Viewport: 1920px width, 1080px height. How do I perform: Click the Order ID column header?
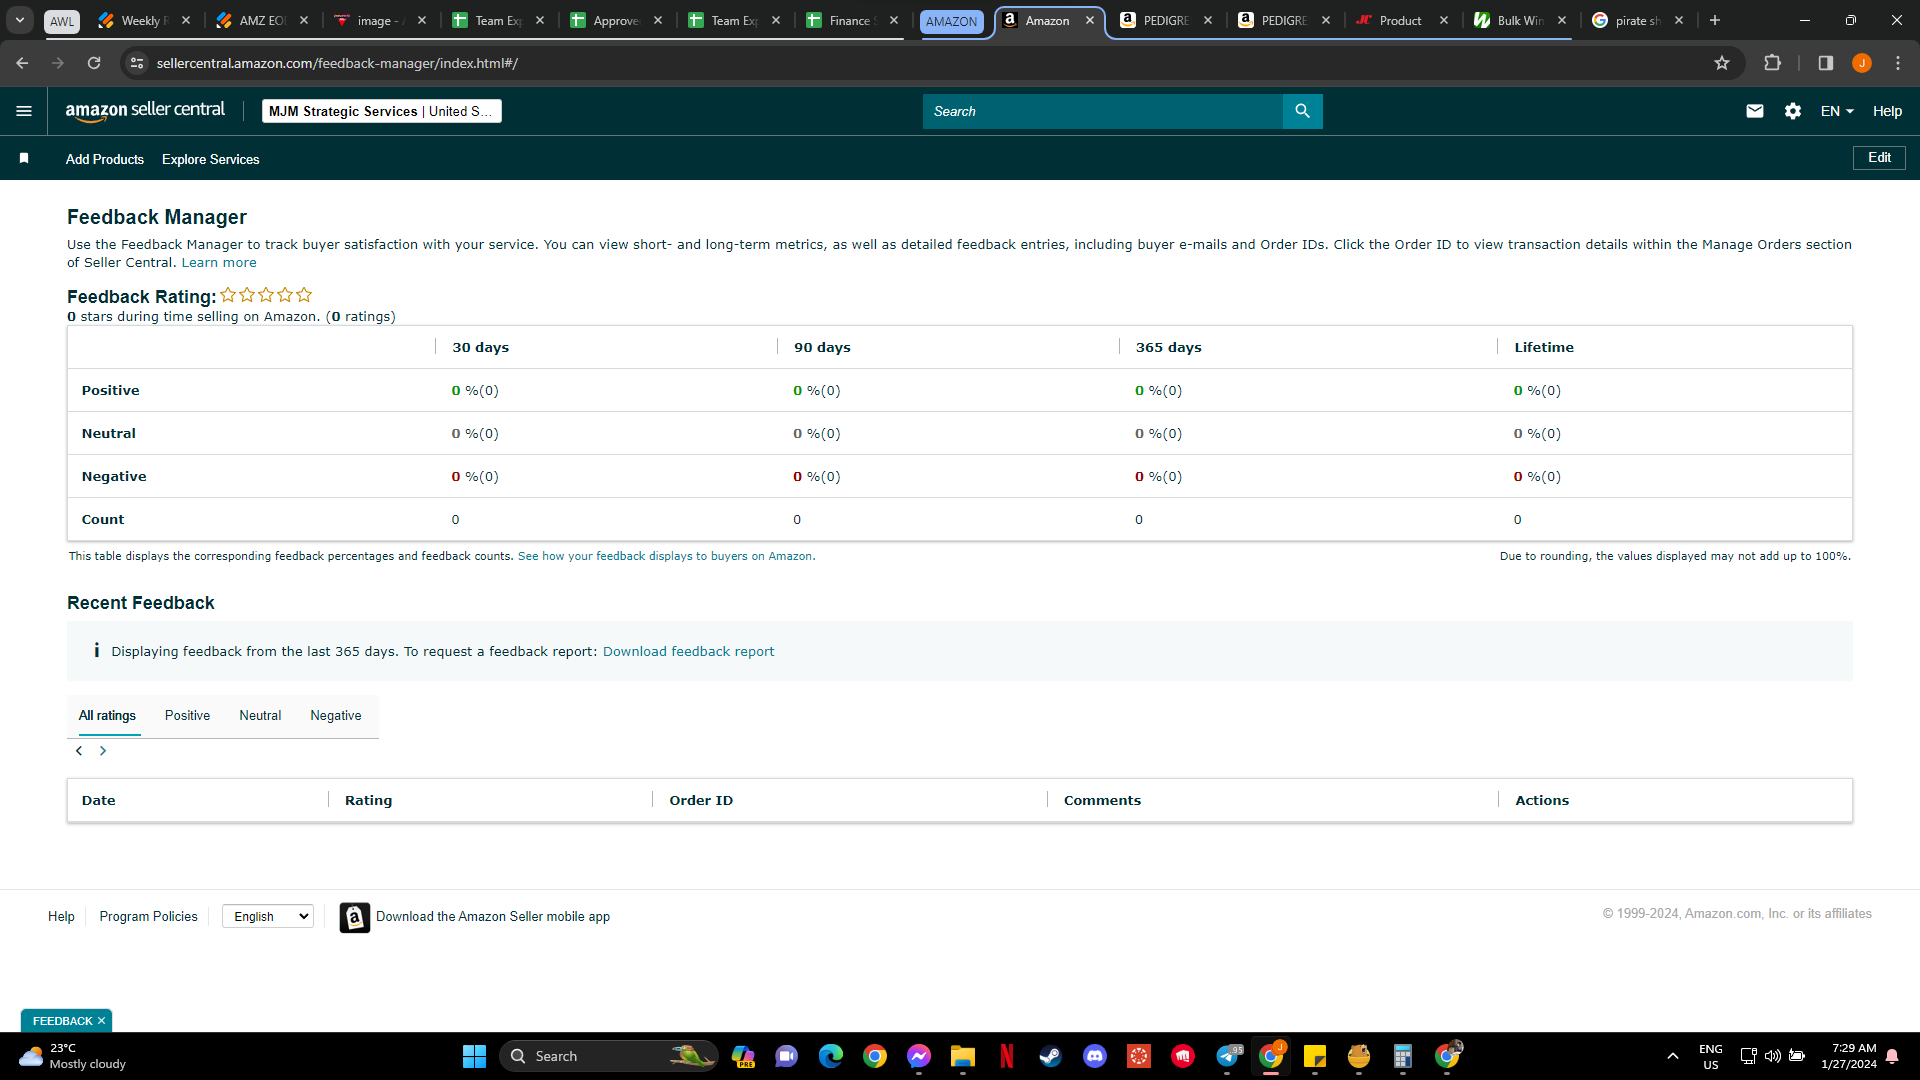pyautogui.click(x=701, y=801)
